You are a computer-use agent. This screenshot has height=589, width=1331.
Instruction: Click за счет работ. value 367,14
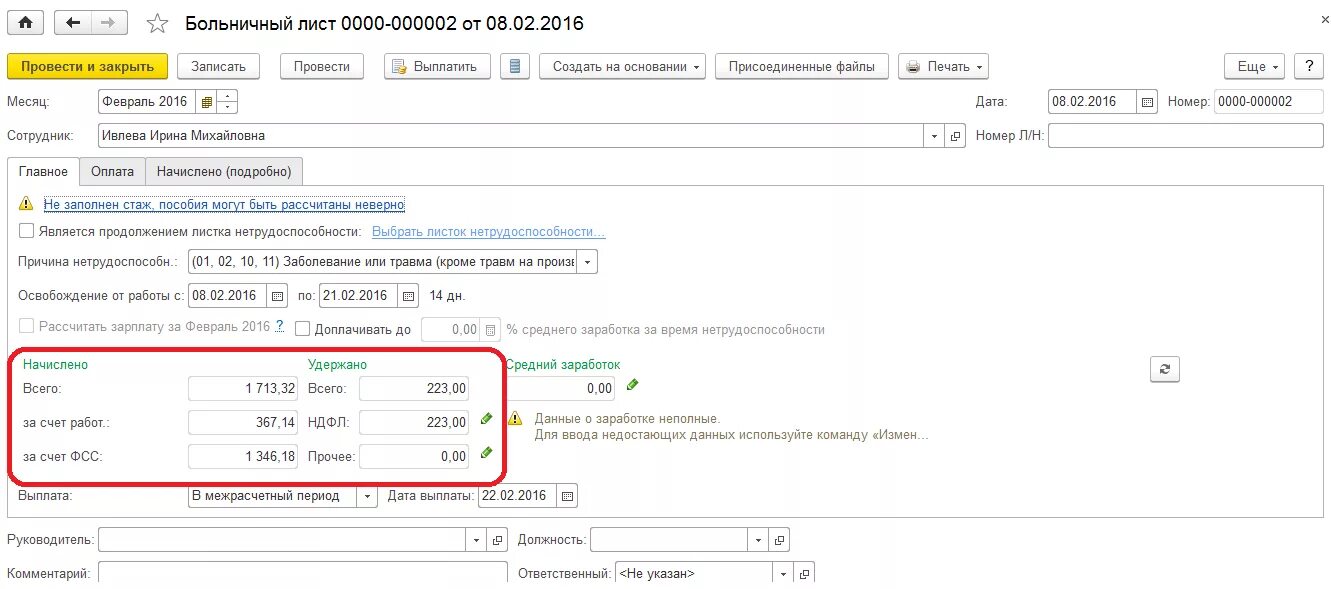243,423
